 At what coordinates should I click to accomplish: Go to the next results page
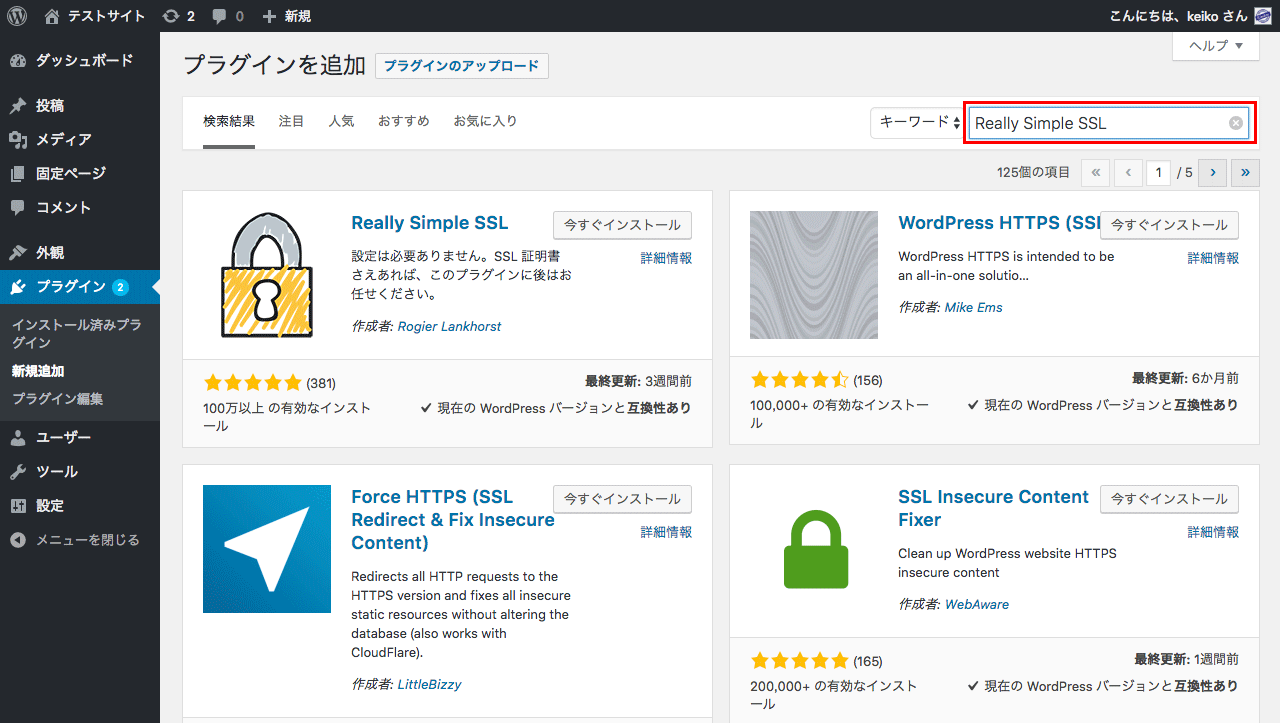click(1212, 173)
